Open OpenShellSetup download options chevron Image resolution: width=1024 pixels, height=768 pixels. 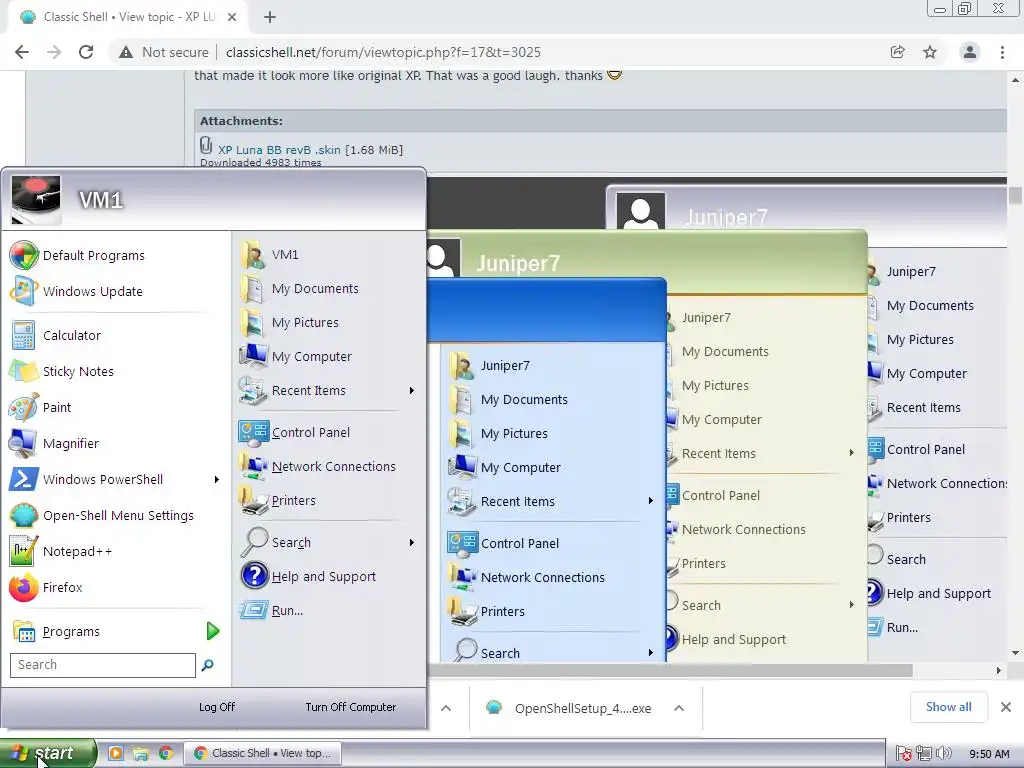pos(679,709)
